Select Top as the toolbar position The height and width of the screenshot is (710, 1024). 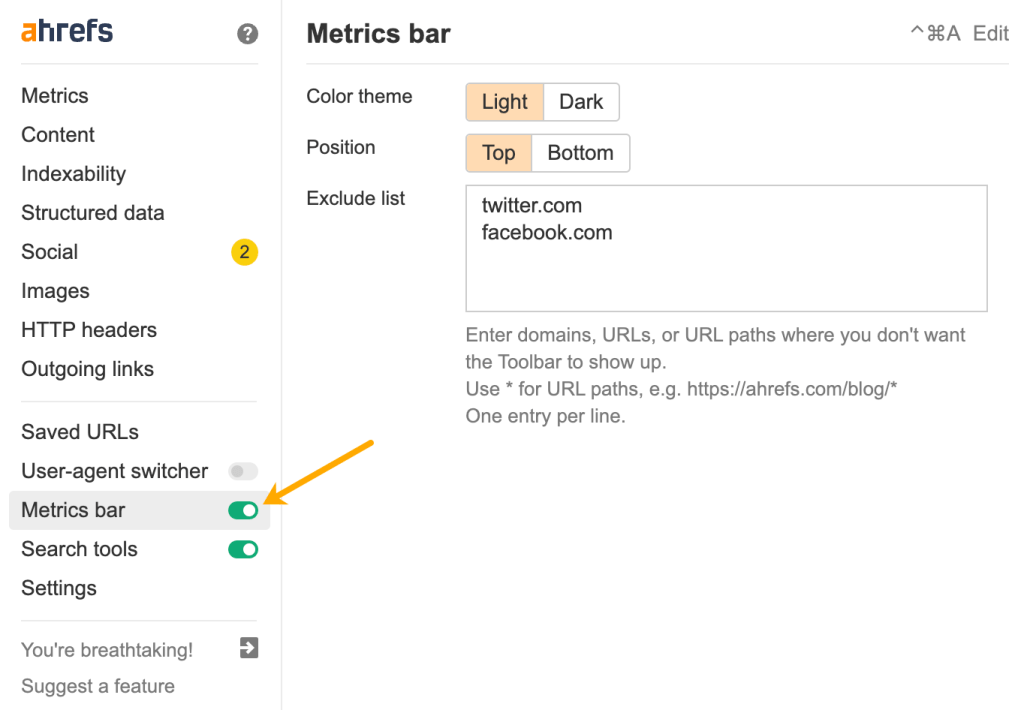coord(498,152)
